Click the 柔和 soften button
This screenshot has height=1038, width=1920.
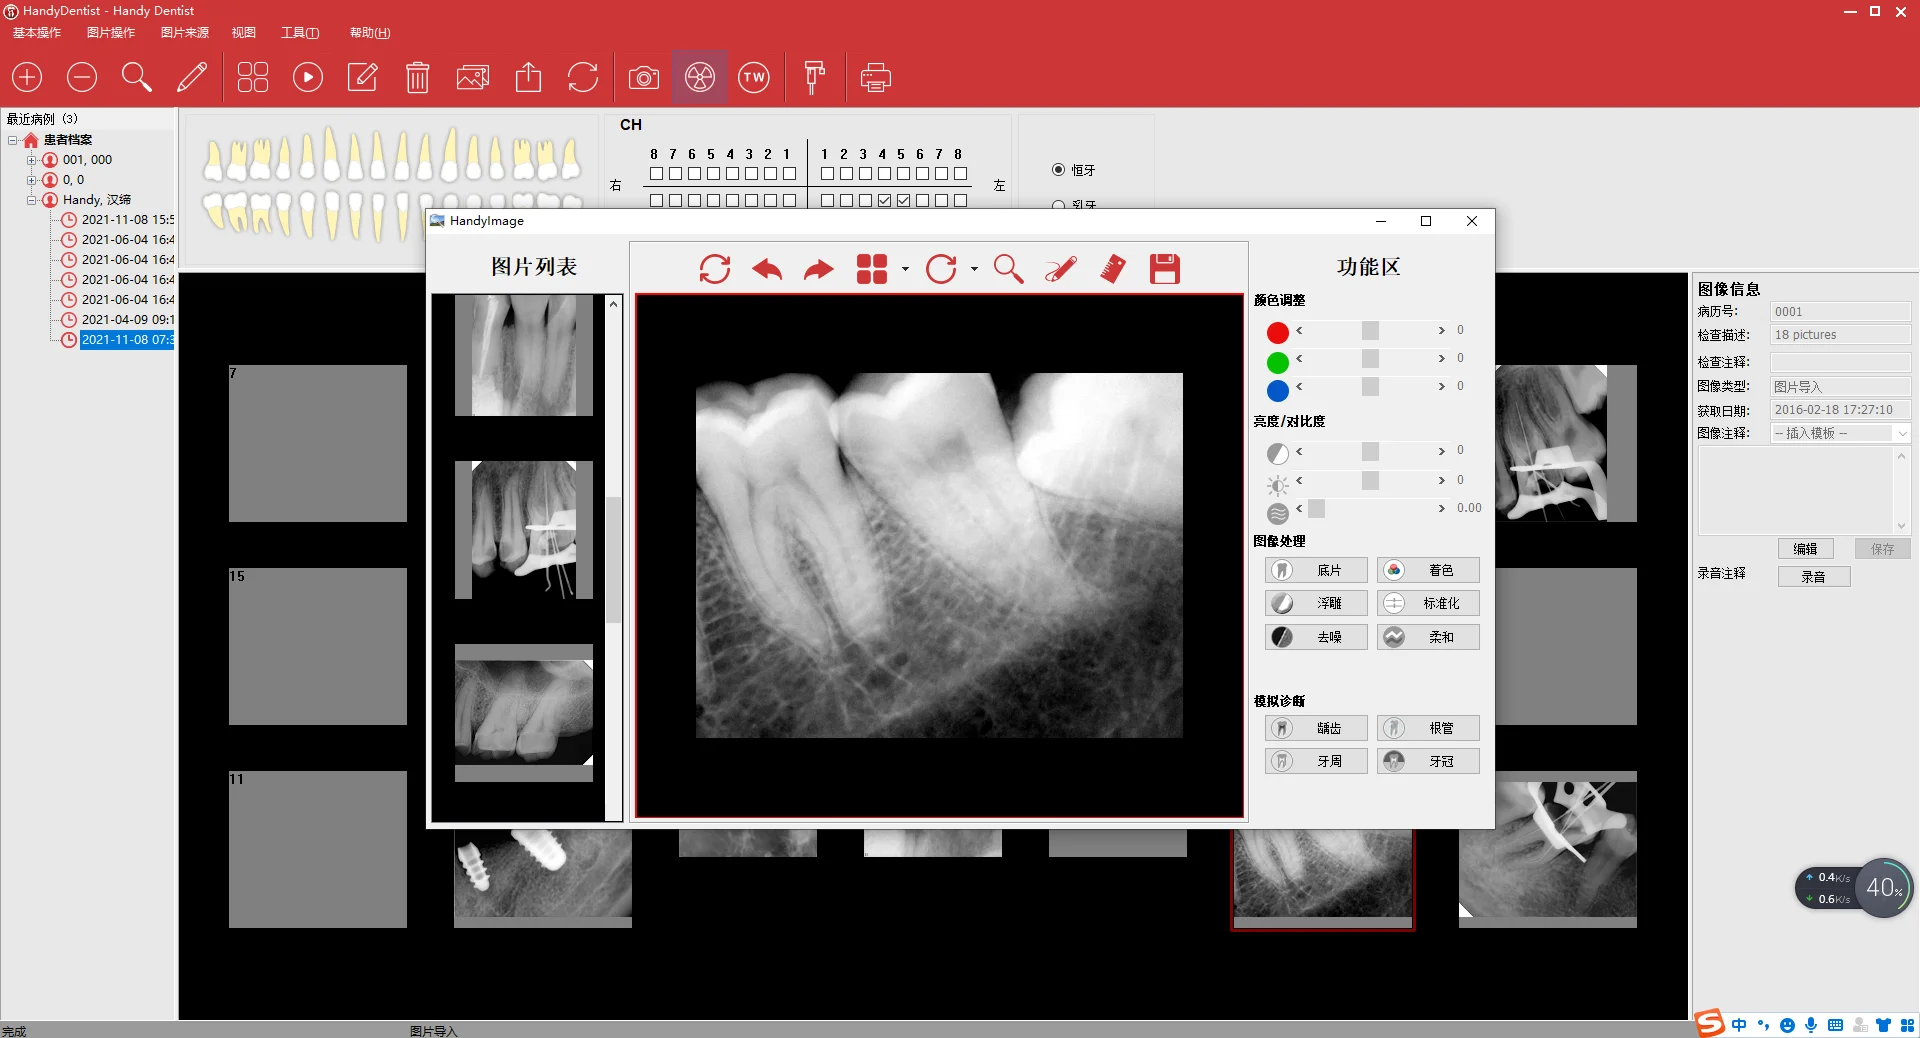click(1428, 637)
